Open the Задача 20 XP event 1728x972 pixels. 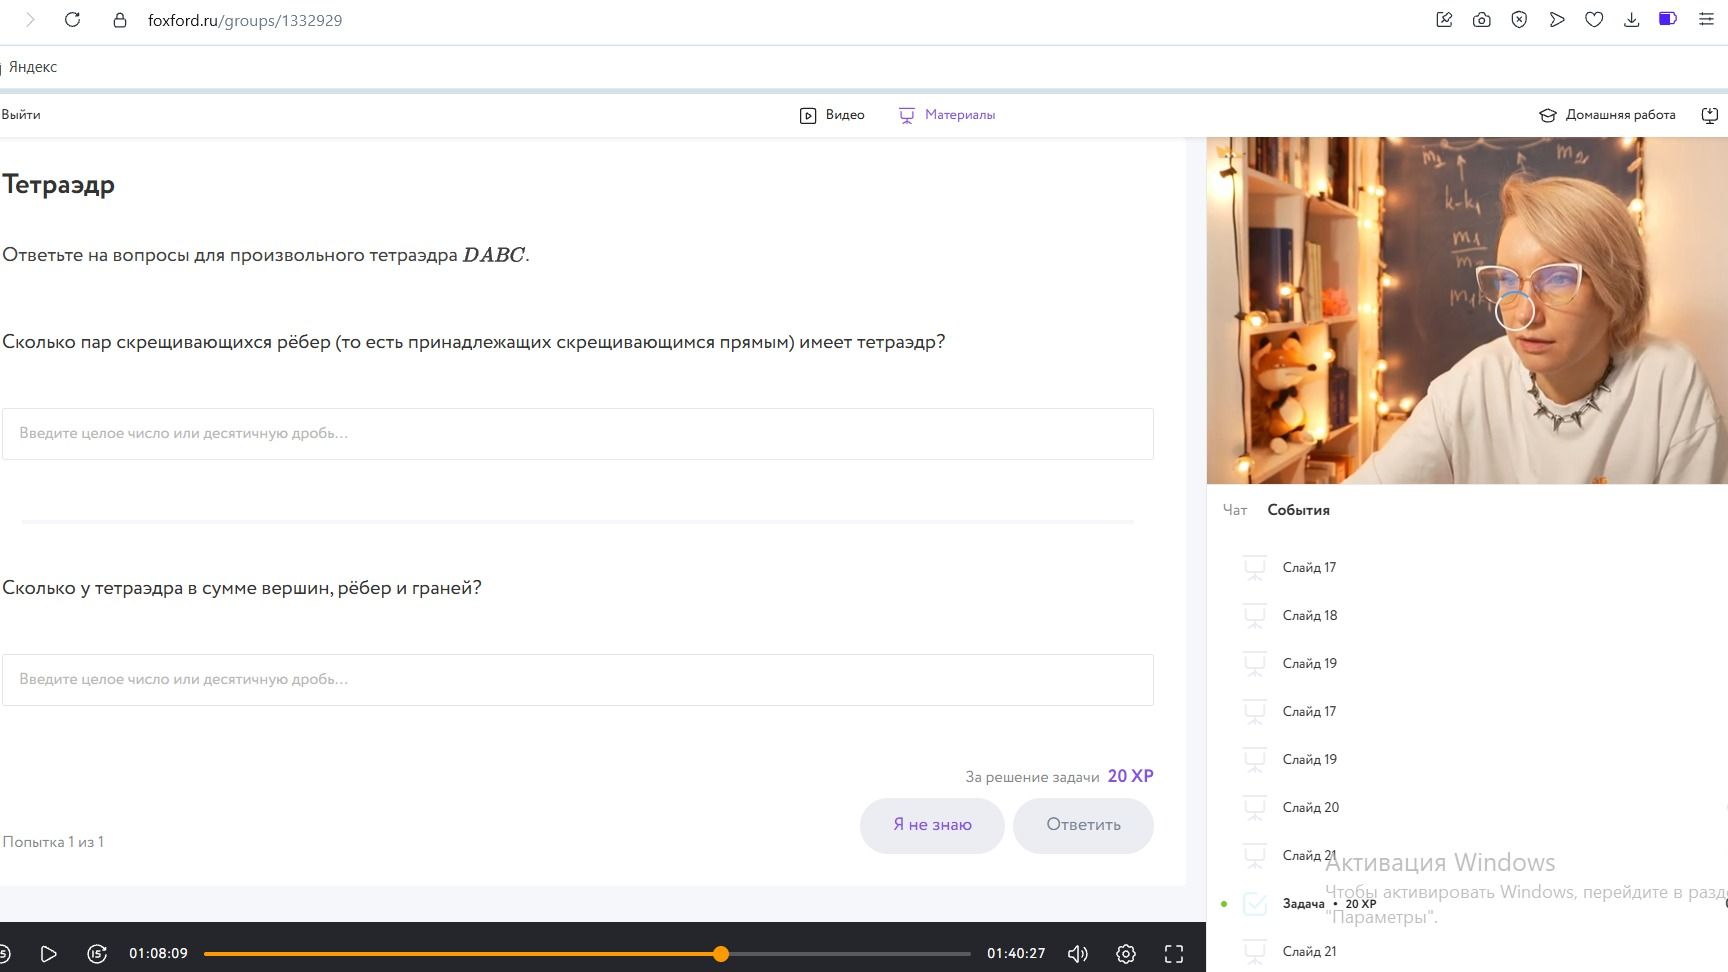[x=1329, y=903]
